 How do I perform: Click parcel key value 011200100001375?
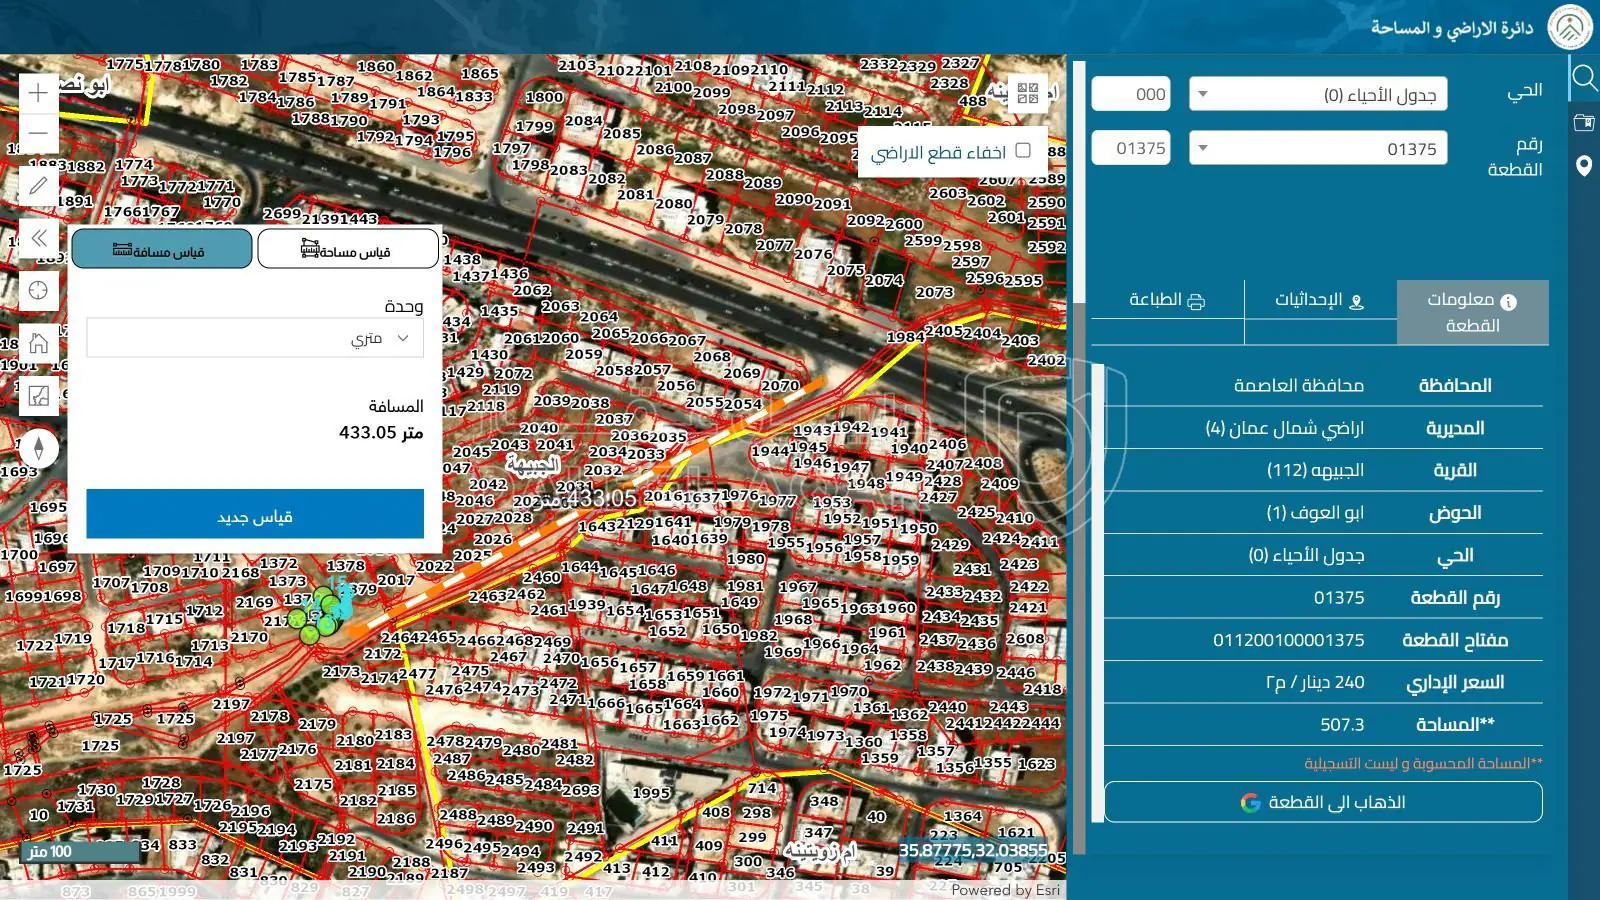(x=1288, y=640)
